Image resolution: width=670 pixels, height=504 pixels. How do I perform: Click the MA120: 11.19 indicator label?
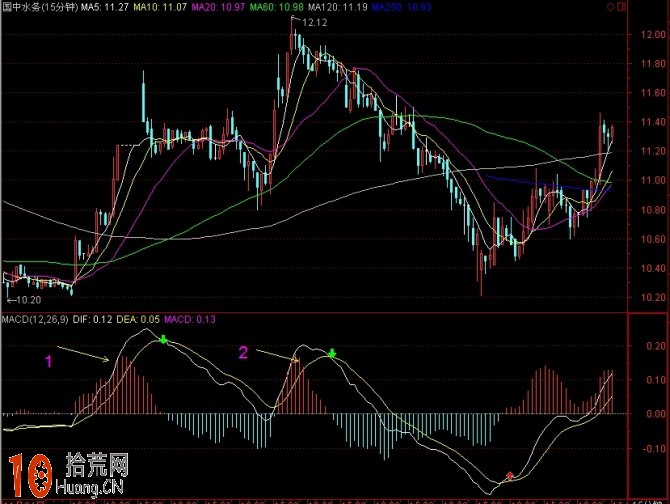click(338, 7)
